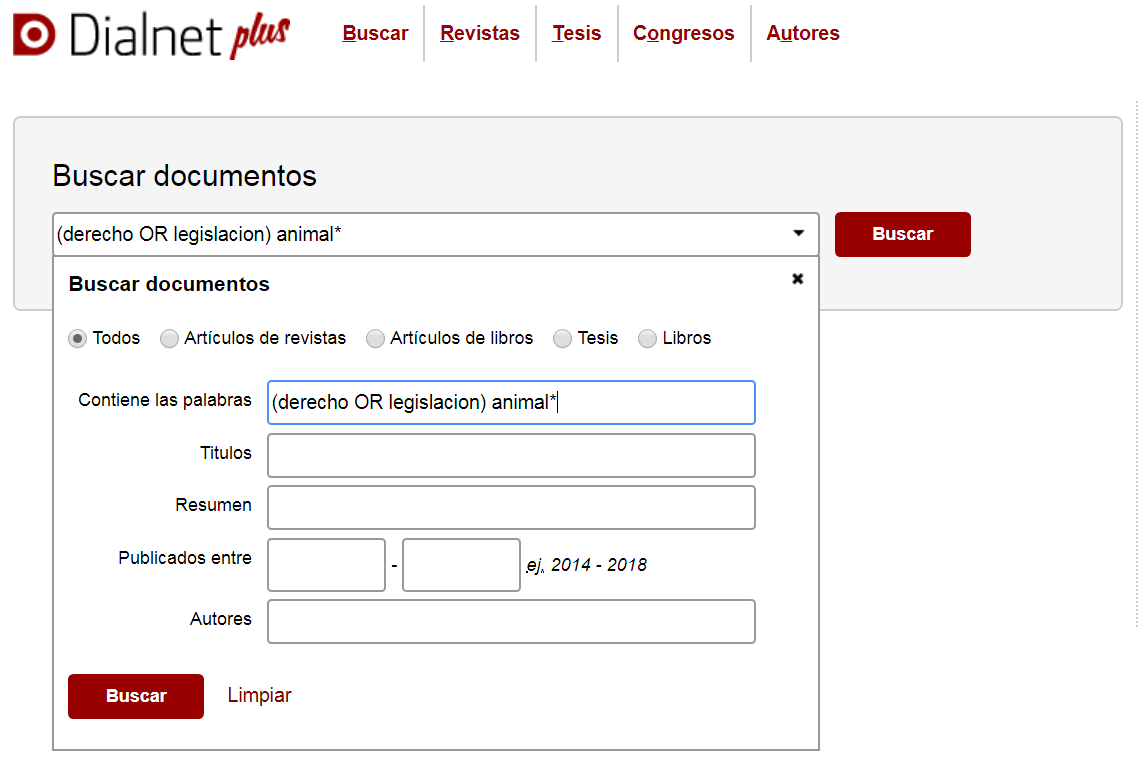Select the Tesis radio button
The width and height of the screenshot is (1138, 770).
tap(563, 339)
